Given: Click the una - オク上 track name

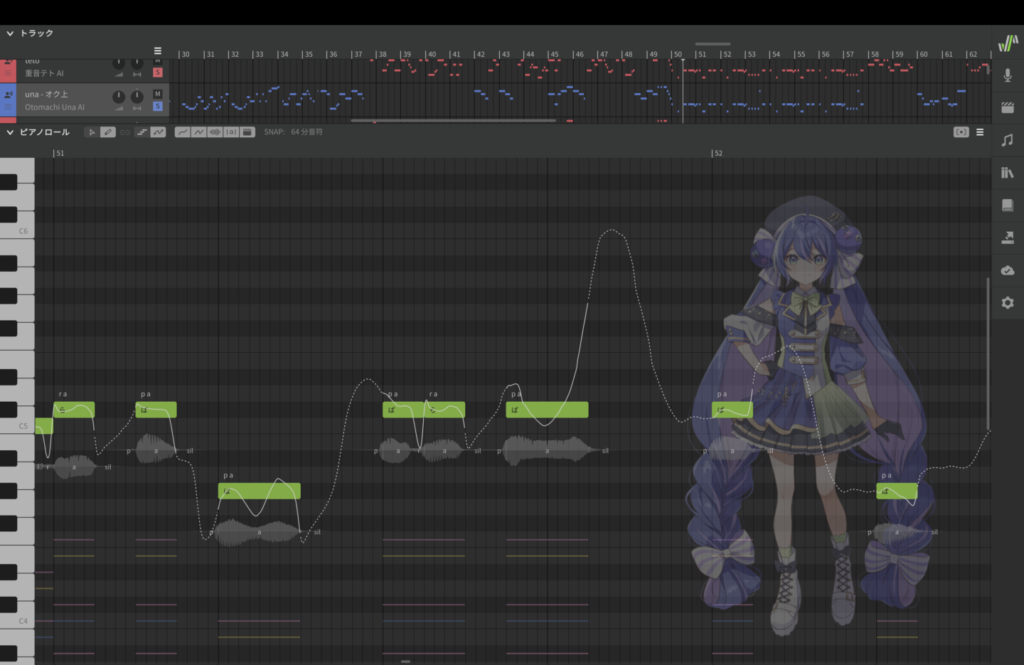Looking at the screenshot, I should (x=46, y=95).
